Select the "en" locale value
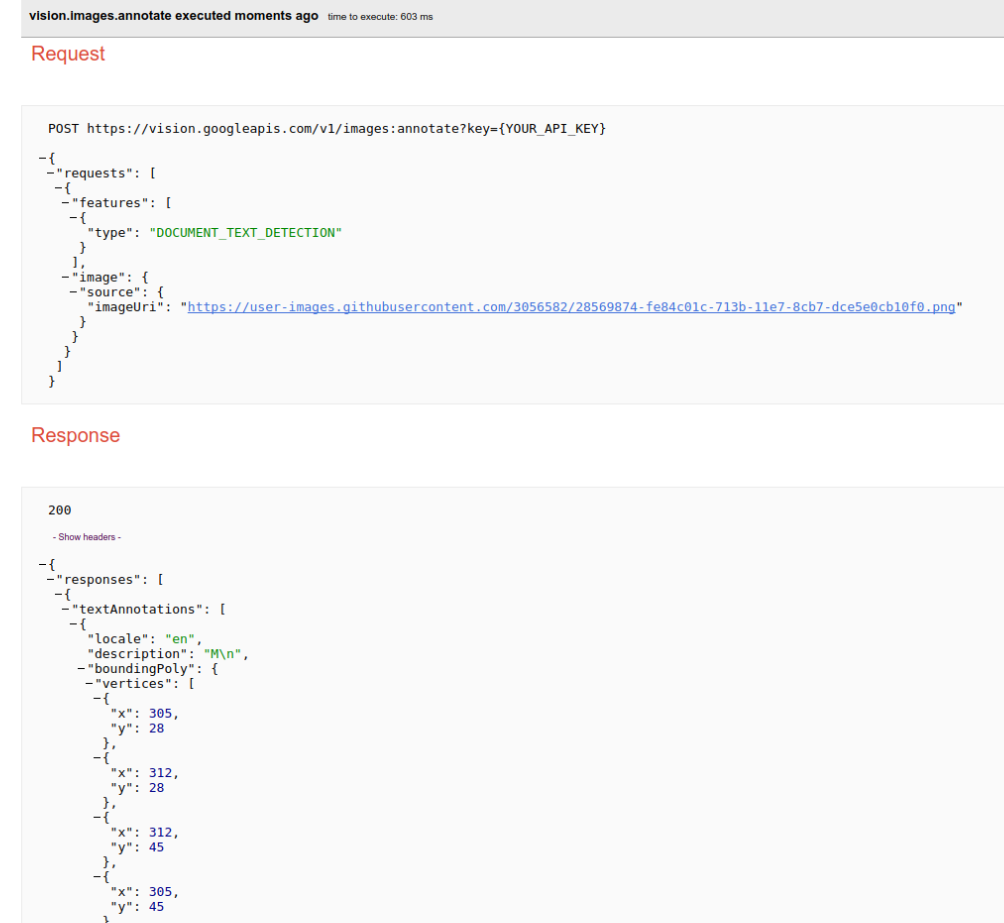The width and height of the screenshot is (1004, 923). [x=180, y=639]
